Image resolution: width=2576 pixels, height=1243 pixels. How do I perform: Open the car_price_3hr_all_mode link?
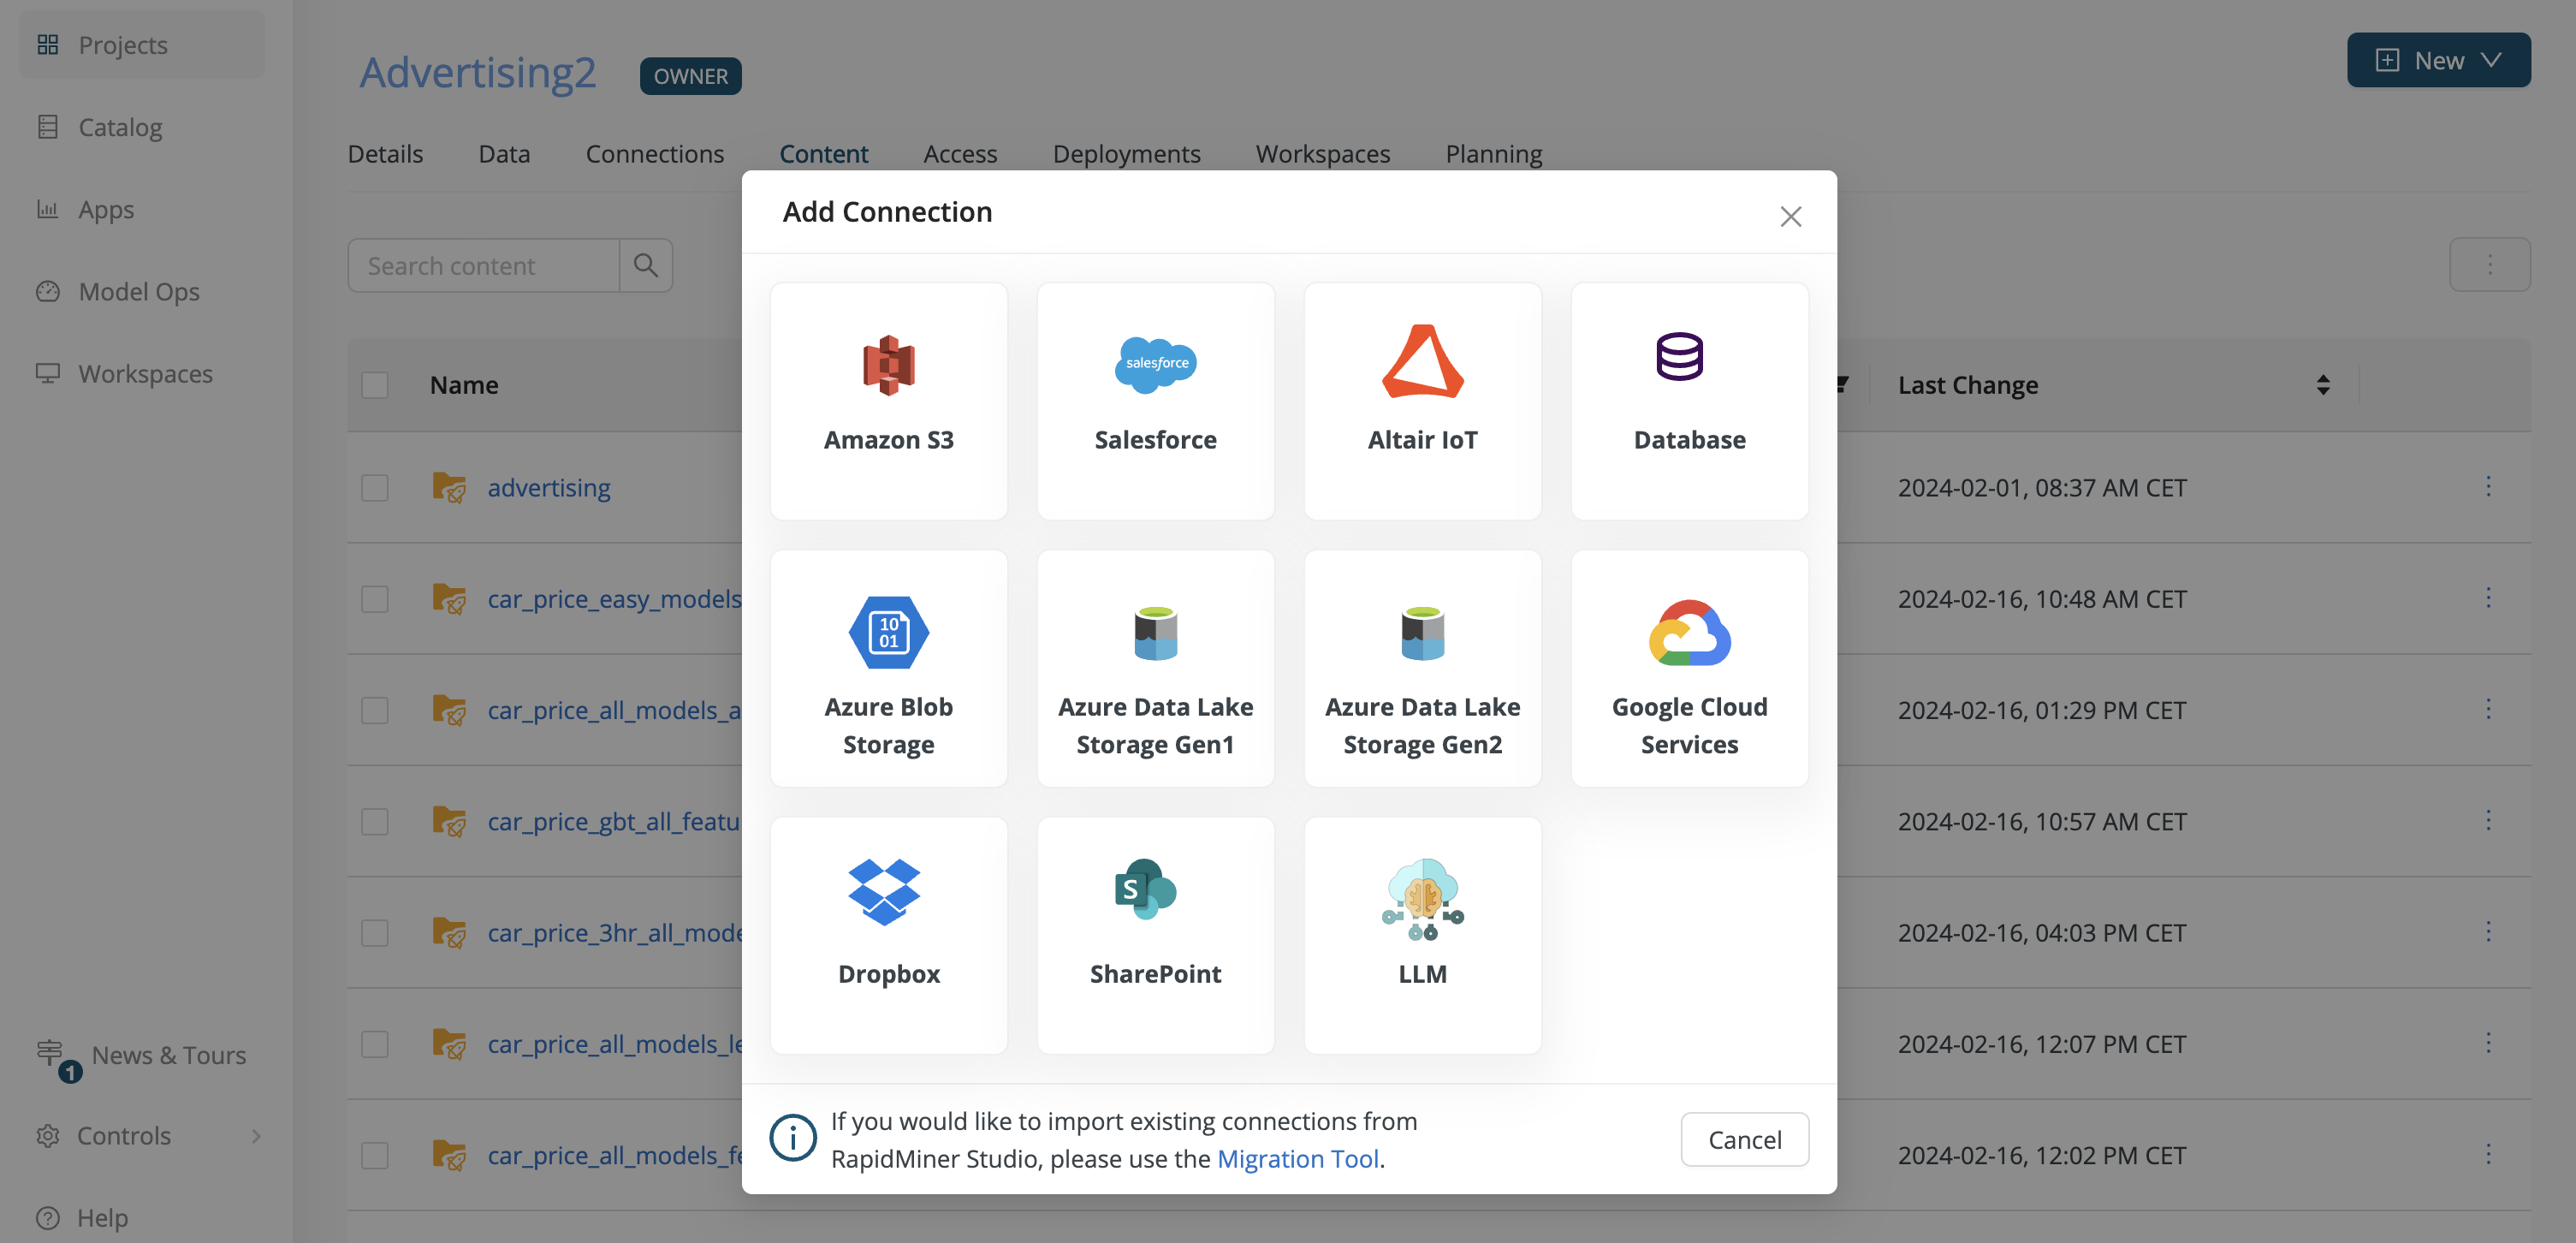coord(614,932)
